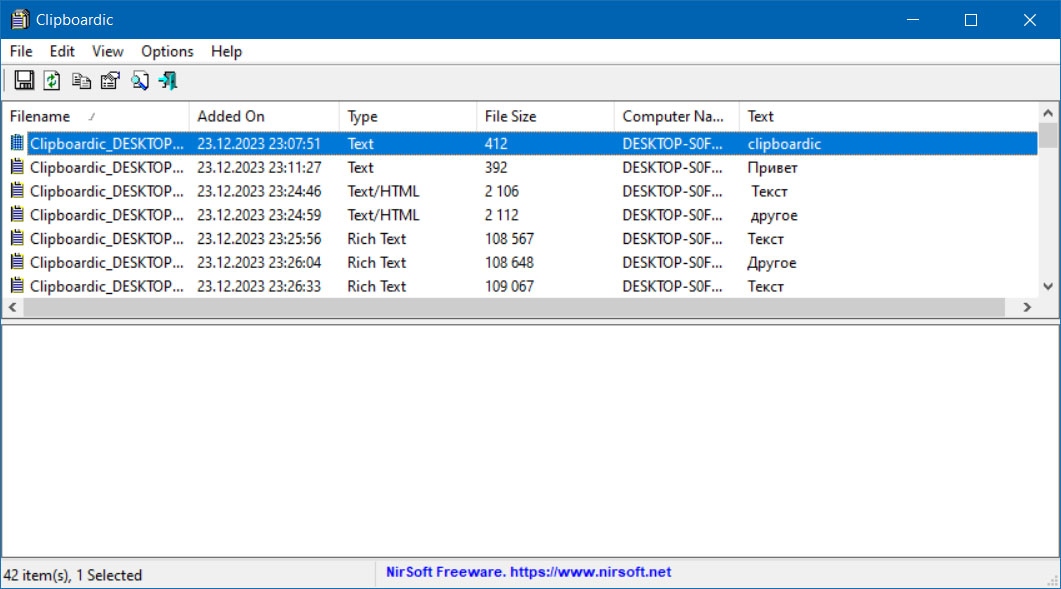Open the Options menu
This screenshot has height=589, width=1061.
point(167,51)
